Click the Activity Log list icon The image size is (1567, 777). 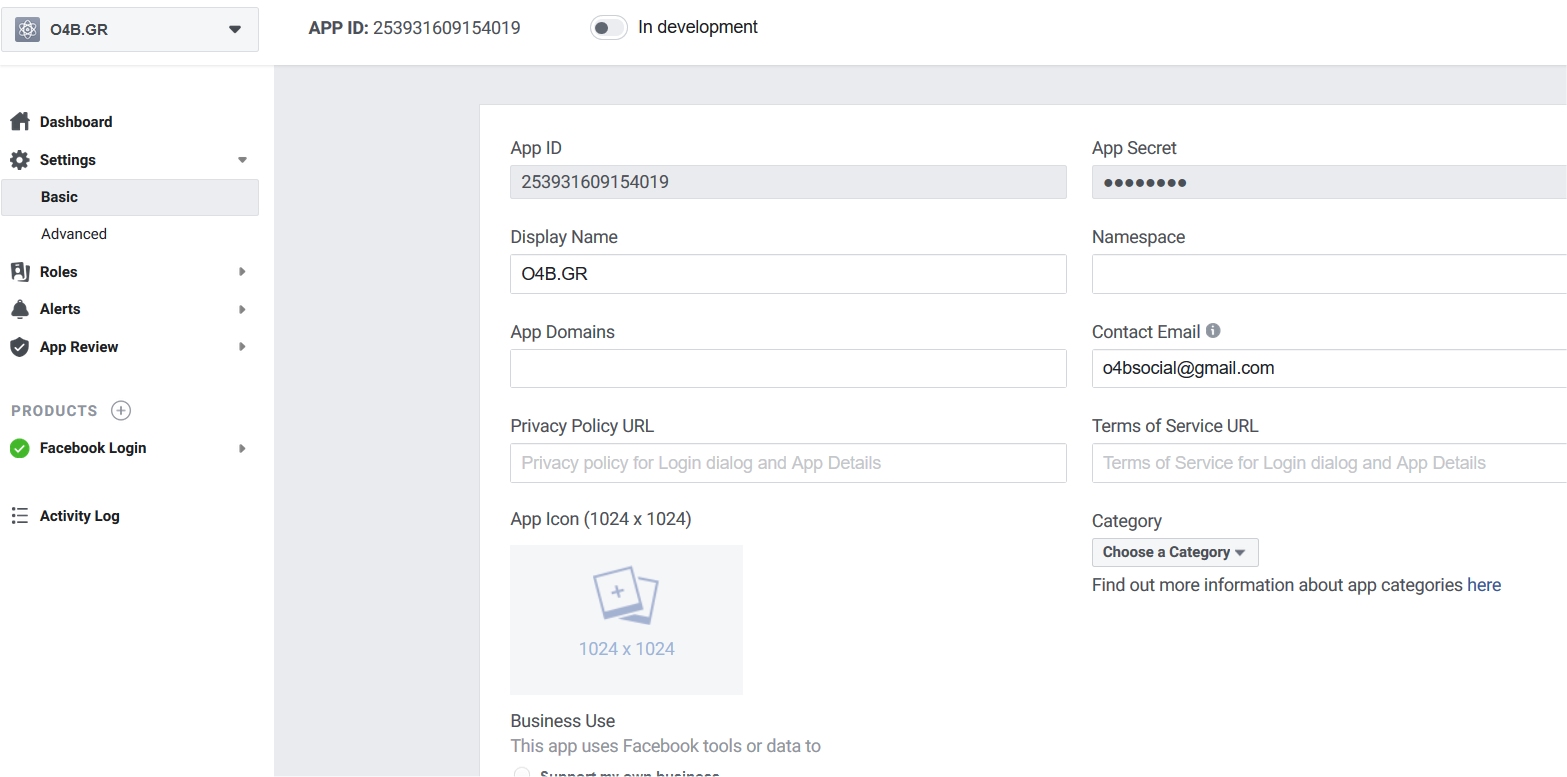click(x=19, y=516)
